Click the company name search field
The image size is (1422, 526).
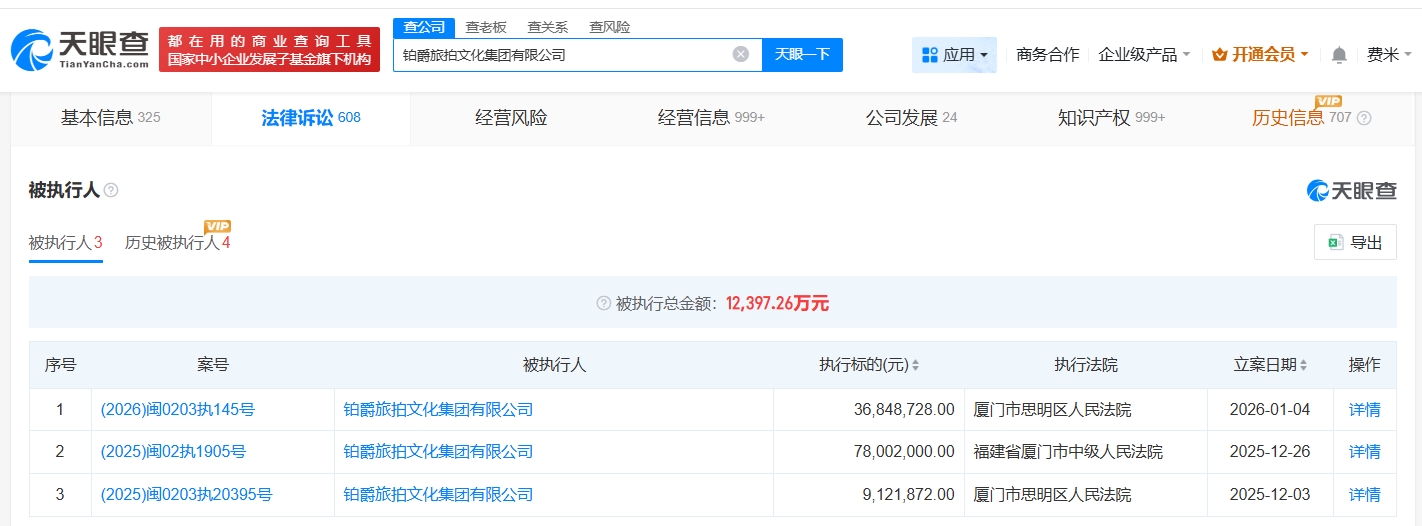[x=560, y=55]
